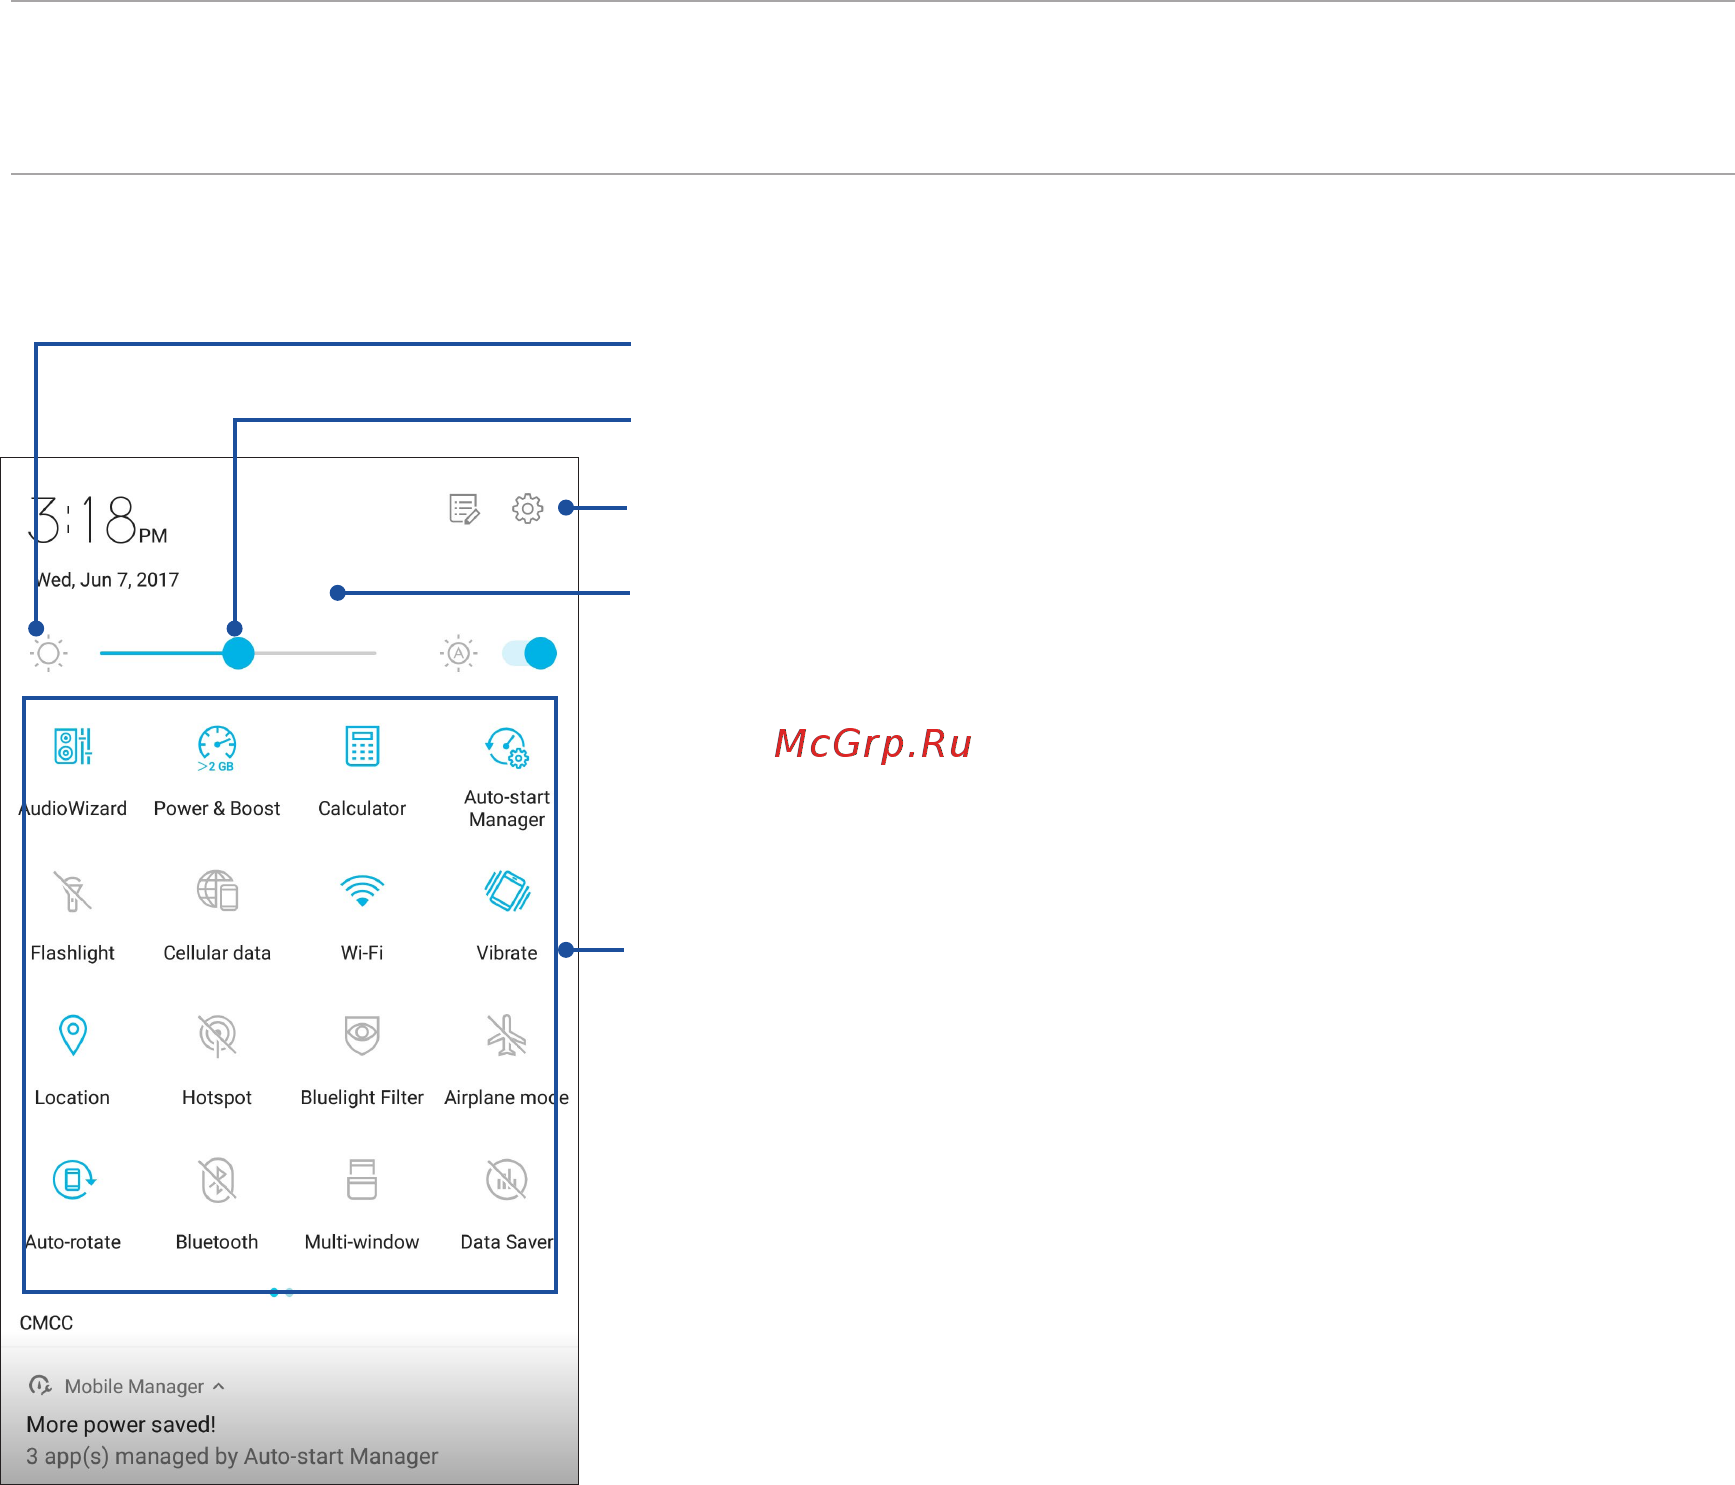Open the Mobile Manager notification icon

(x=40, y=1385)
